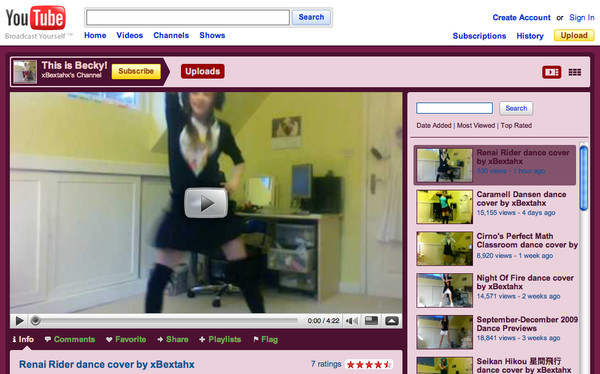Image resolution: width=600 pixels, height=374 pixels.
Task: Open September-December 2009 Dance Previews thumbnail
Action: tap(445, 332)
